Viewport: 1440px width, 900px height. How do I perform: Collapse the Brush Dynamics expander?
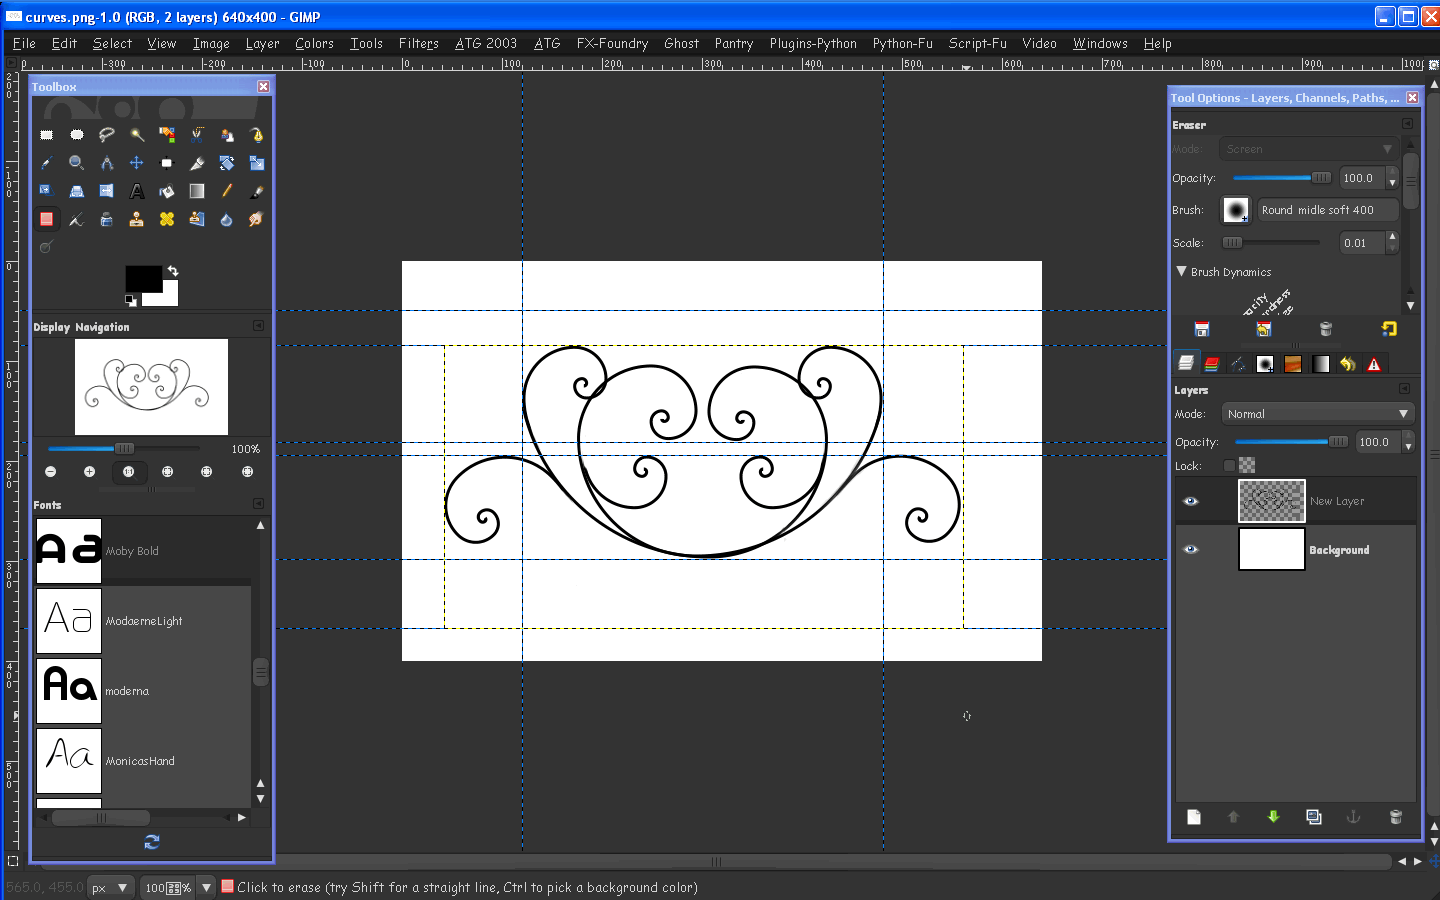pos(1181,271)
